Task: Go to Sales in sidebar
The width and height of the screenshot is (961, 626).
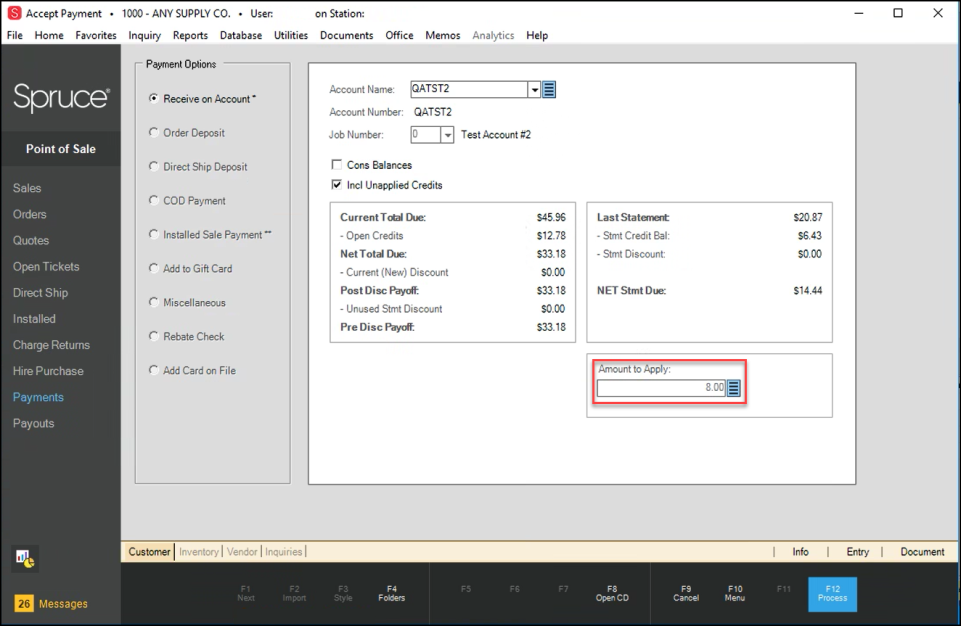Action: (27, 188)
